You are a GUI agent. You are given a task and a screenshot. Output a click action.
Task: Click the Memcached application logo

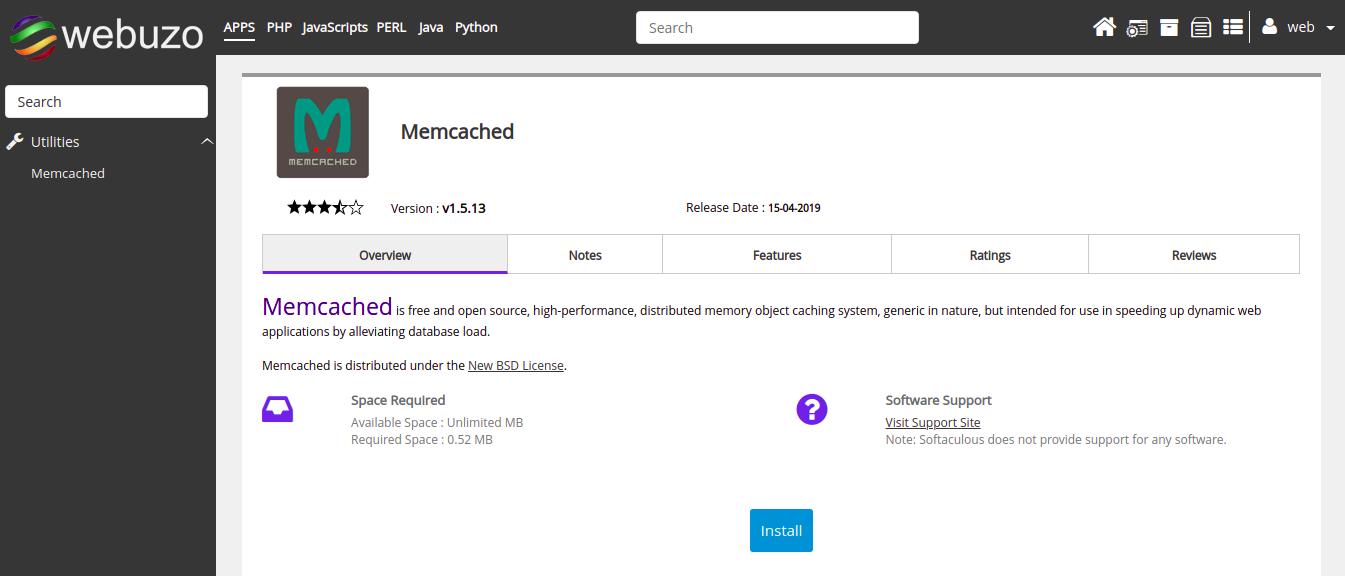click(x=322, y=132)
